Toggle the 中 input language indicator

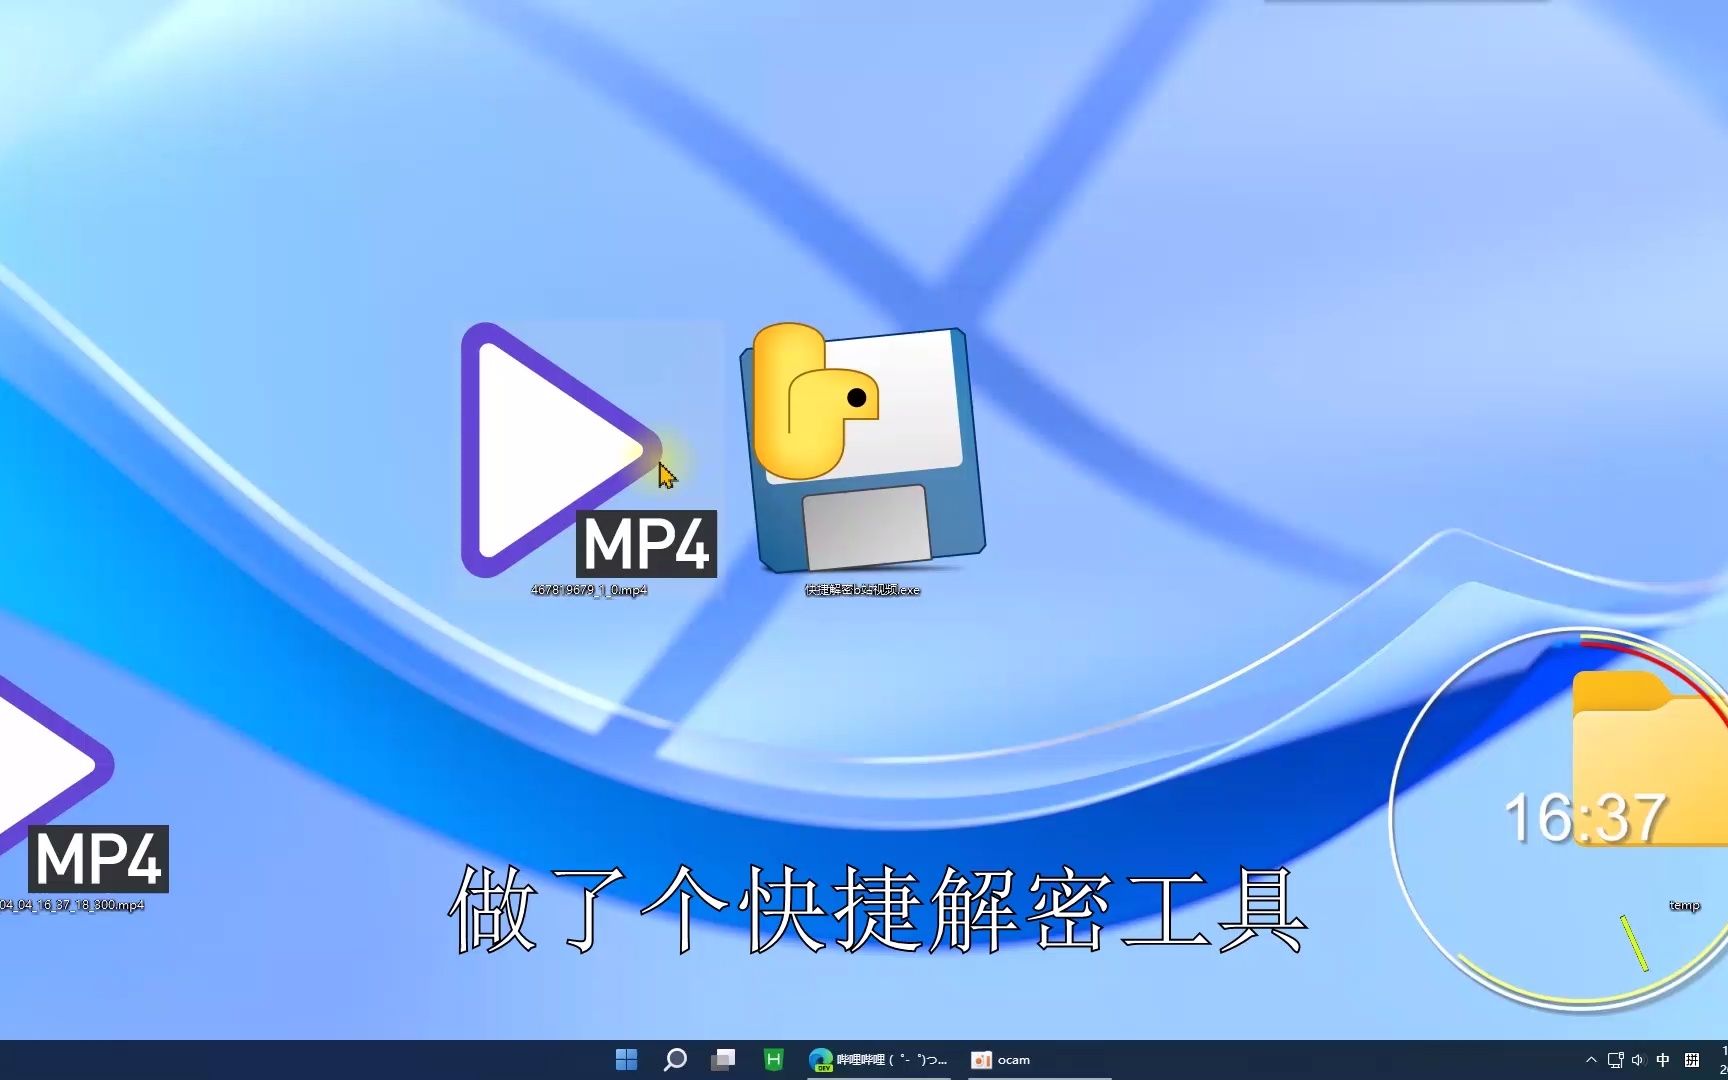coord(1663,1060)
